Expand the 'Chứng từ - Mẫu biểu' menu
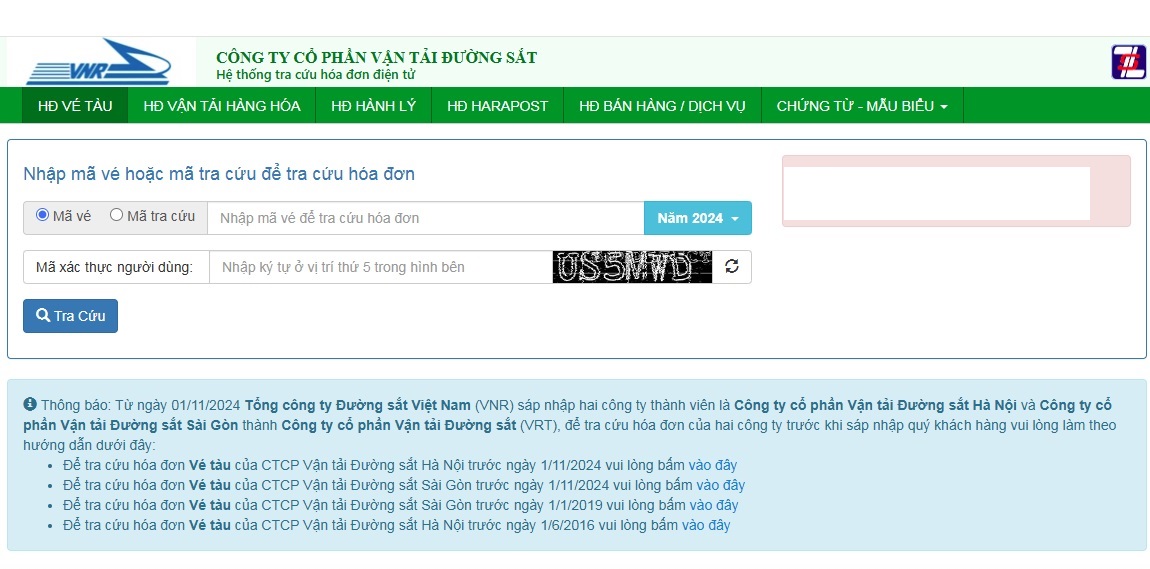Screen dimensions: 1150x569 point(862,106)
